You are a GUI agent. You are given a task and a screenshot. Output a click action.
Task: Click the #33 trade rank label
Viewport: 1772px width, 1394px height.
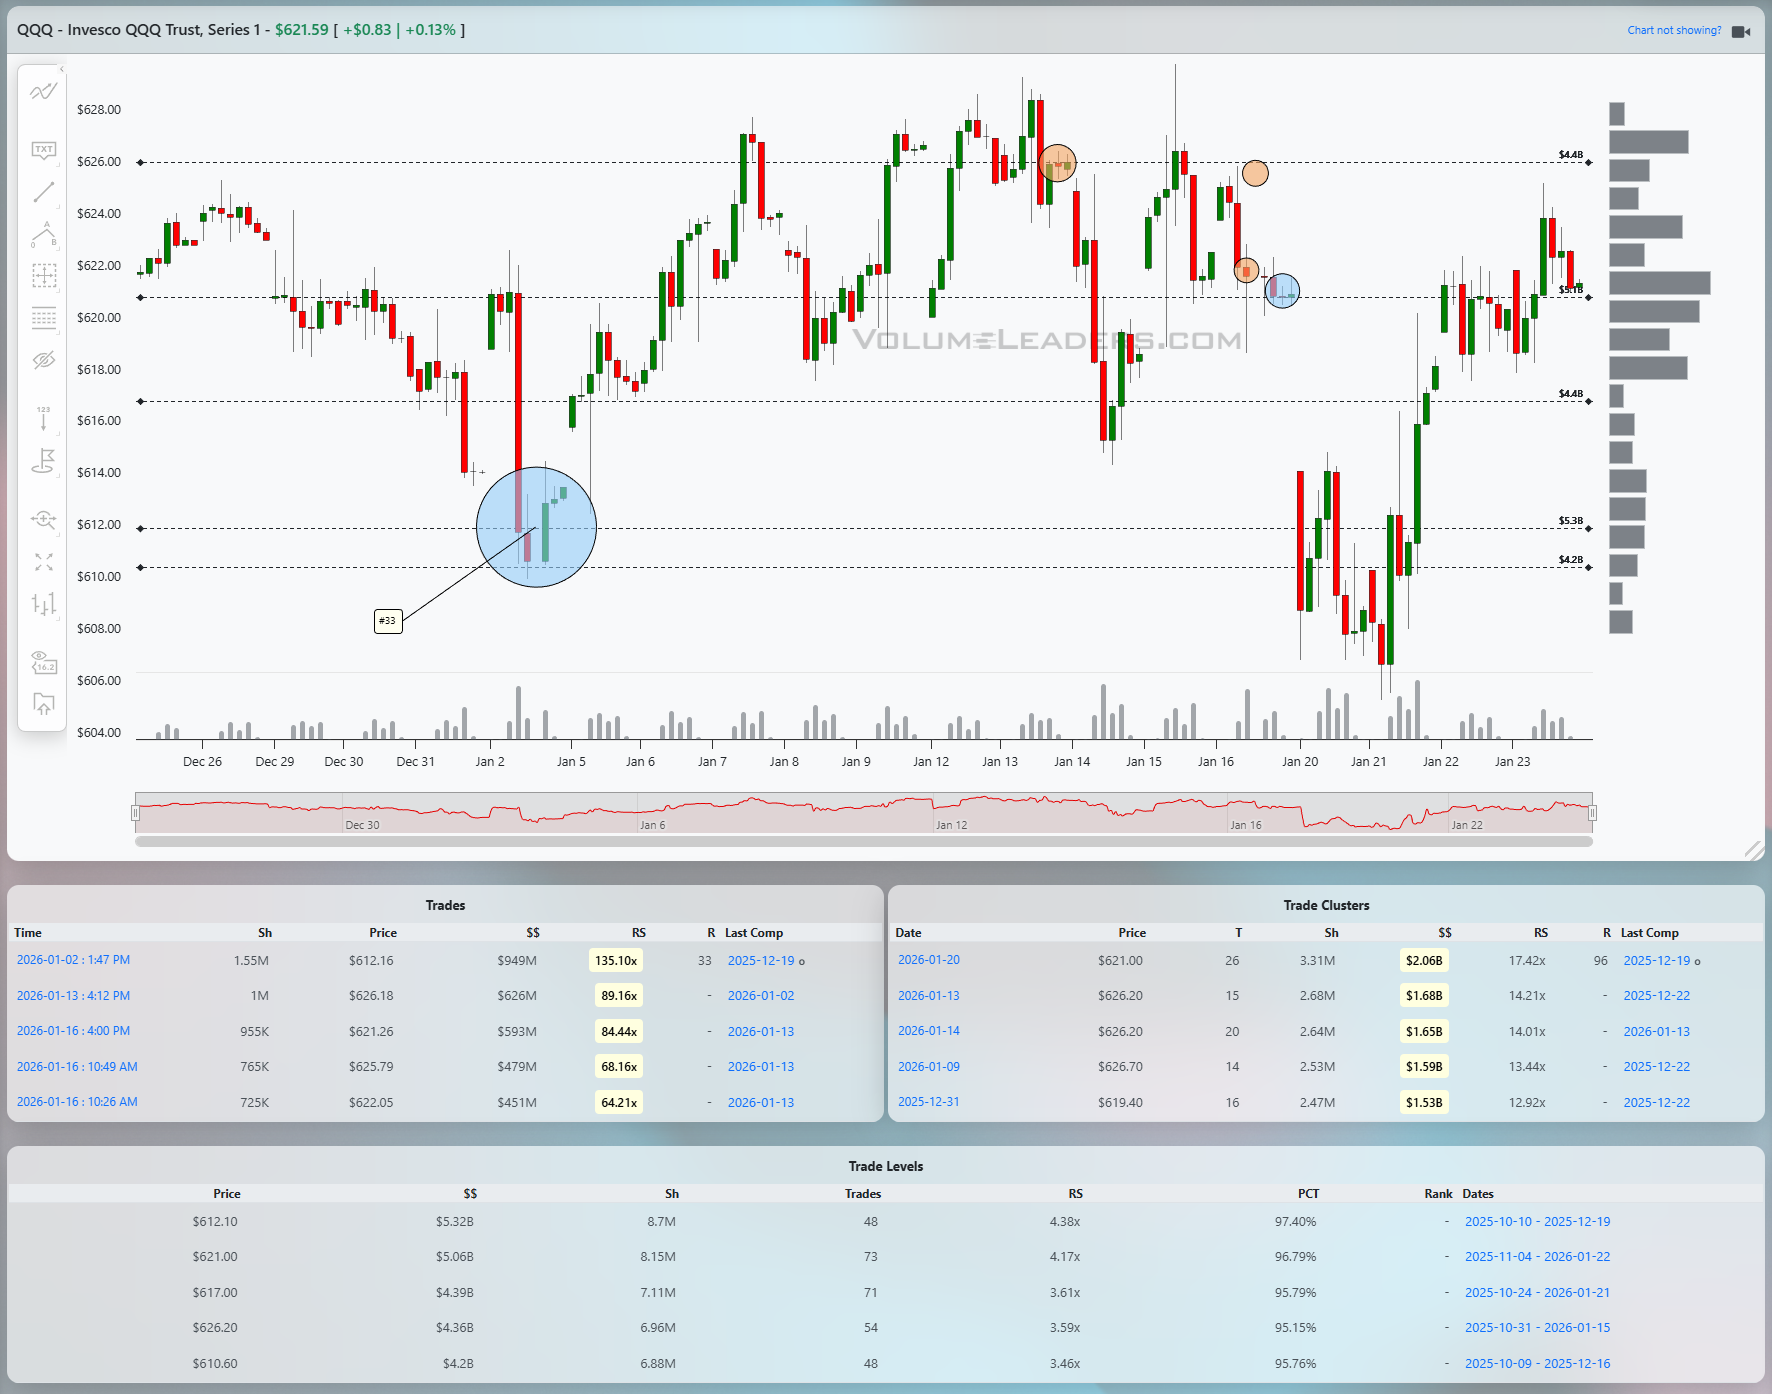(388, 621)
